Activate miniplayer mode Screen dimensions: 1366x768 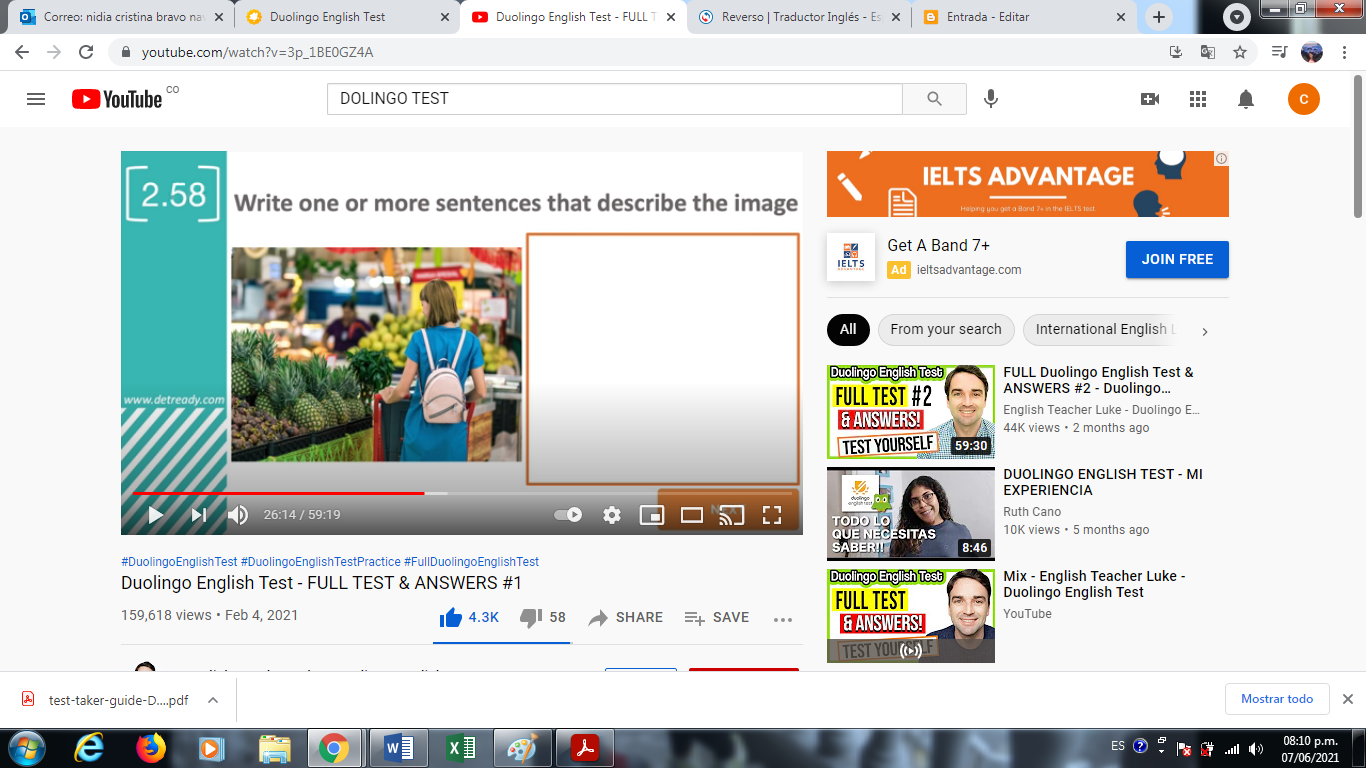coord(652,515)
